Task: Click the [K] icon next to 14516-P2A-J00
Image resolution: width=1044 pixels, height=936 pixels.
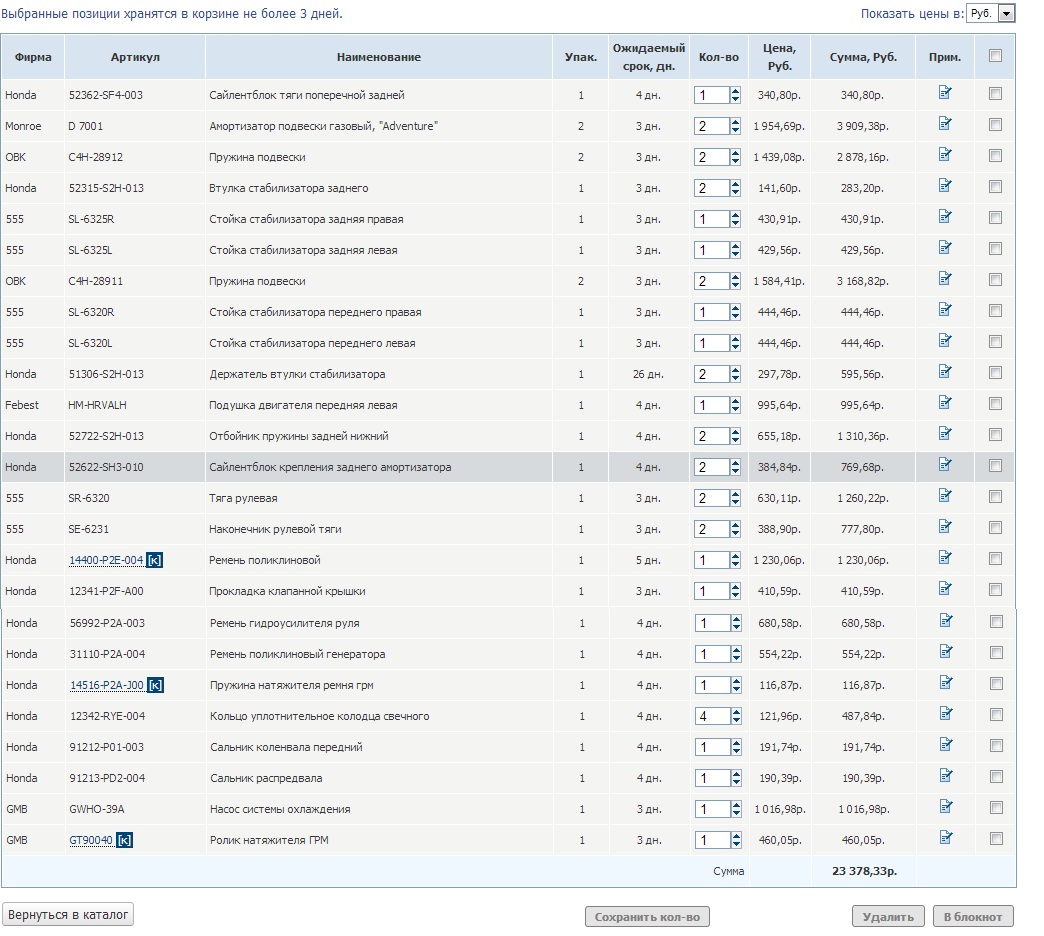Action: click(155, 685)
